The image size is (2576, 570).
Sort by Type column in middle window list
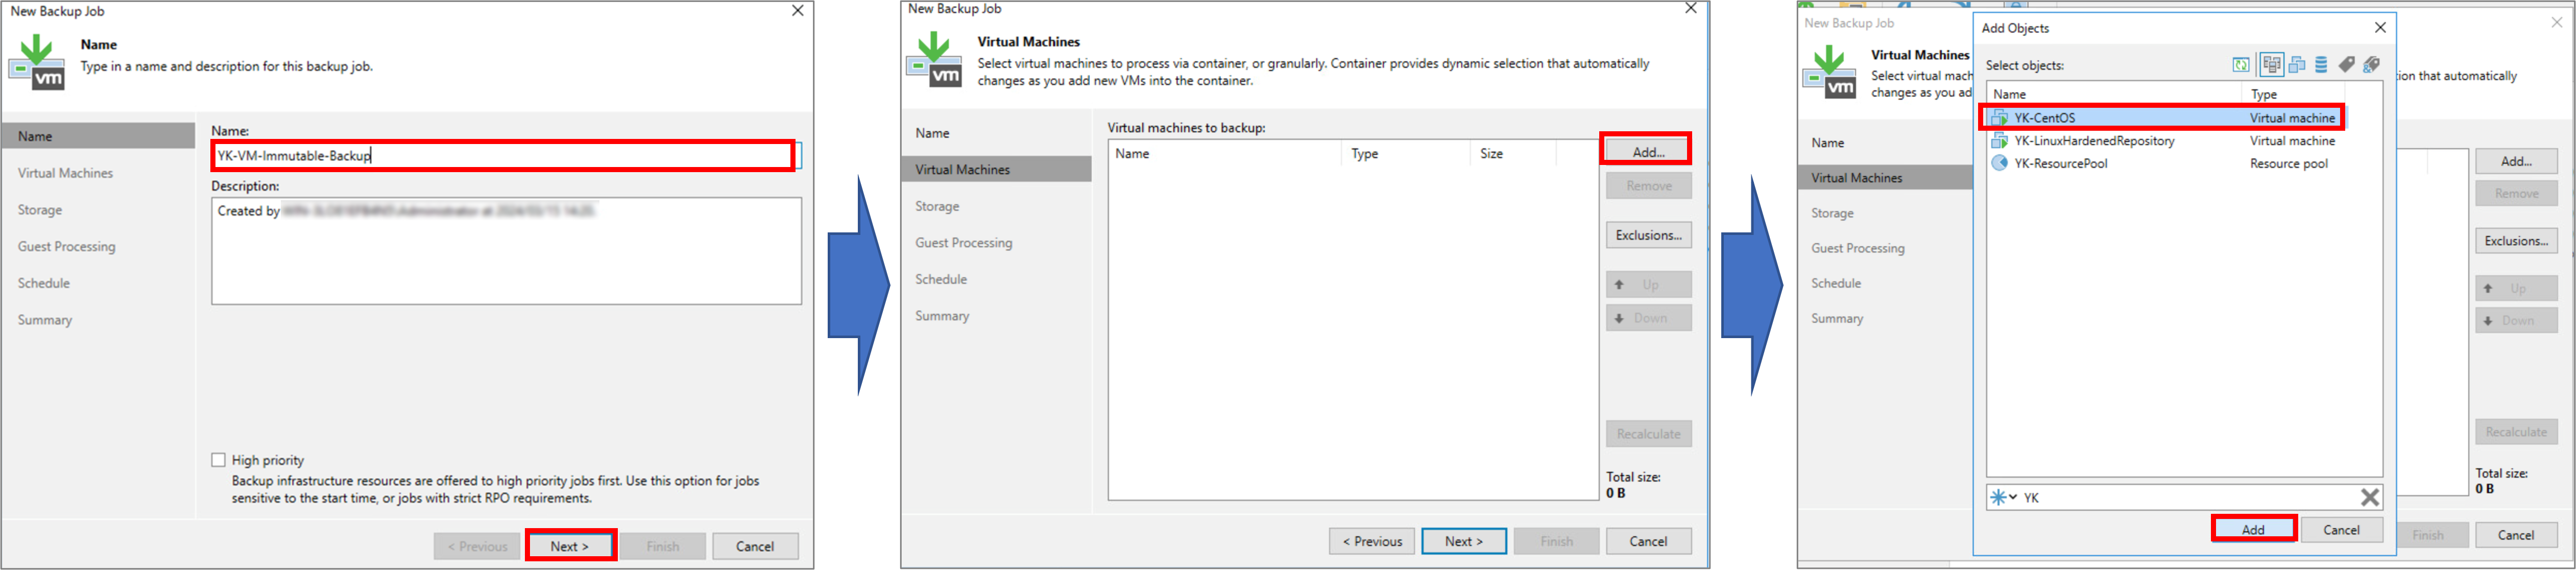(1405, 153)
